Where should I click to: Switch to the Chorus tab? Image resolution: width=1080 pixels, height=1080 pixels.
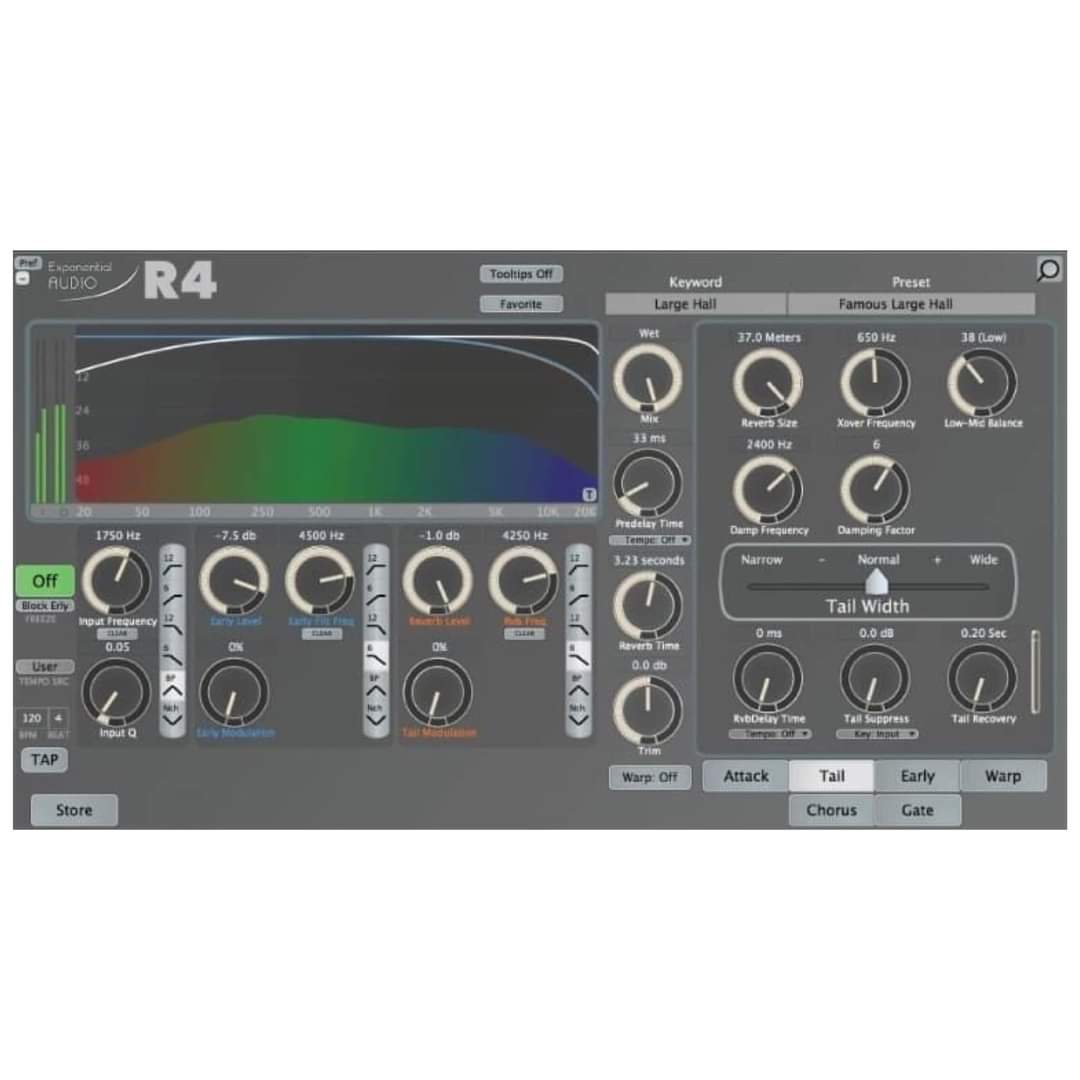coord(831,810)
